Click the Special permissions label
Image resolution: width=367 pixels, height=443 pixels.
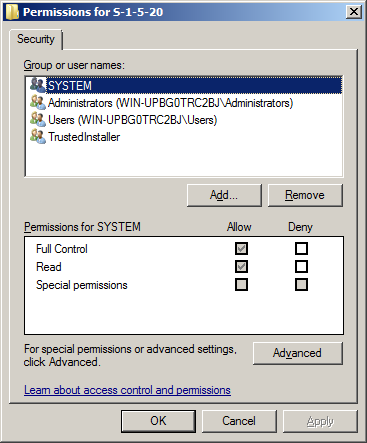82,285
